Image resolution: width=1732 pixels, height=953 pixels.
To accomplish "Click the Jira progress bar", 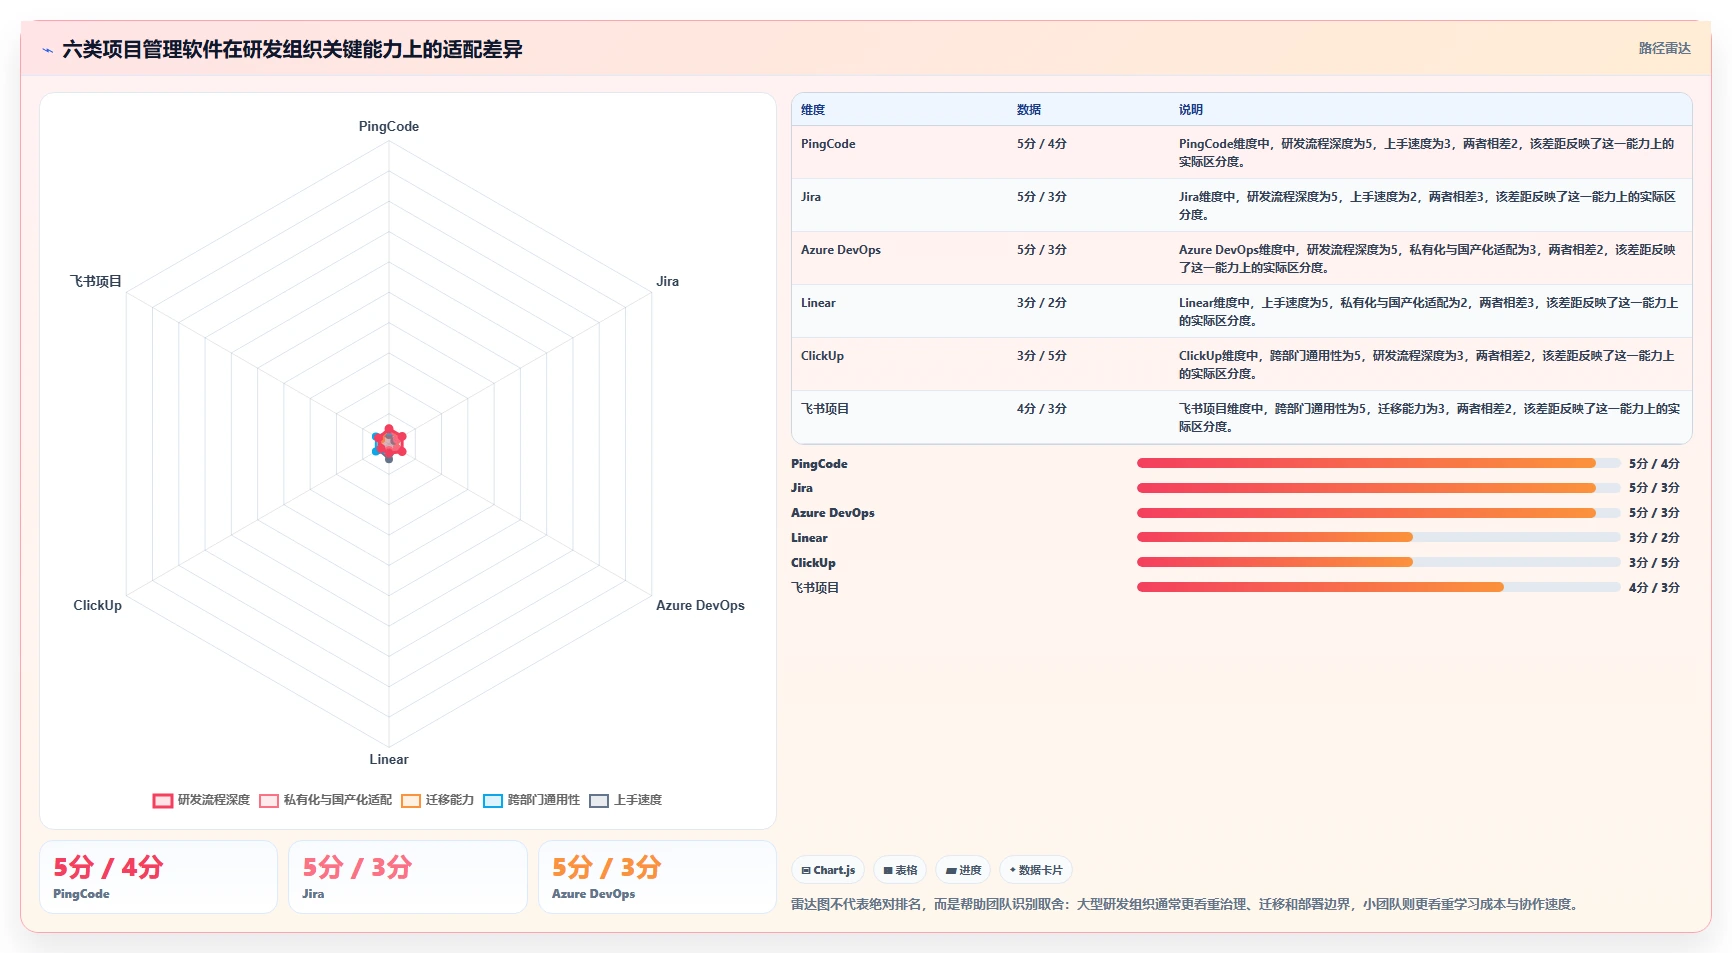I will 1378,488.
